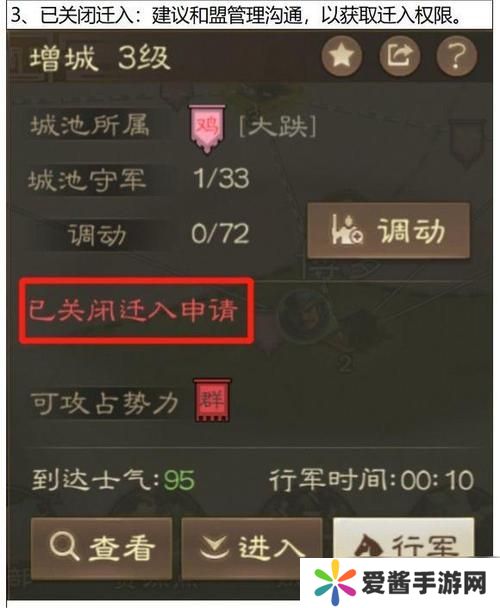Click the magnifier icon on 查看 button

click(64, 546)
